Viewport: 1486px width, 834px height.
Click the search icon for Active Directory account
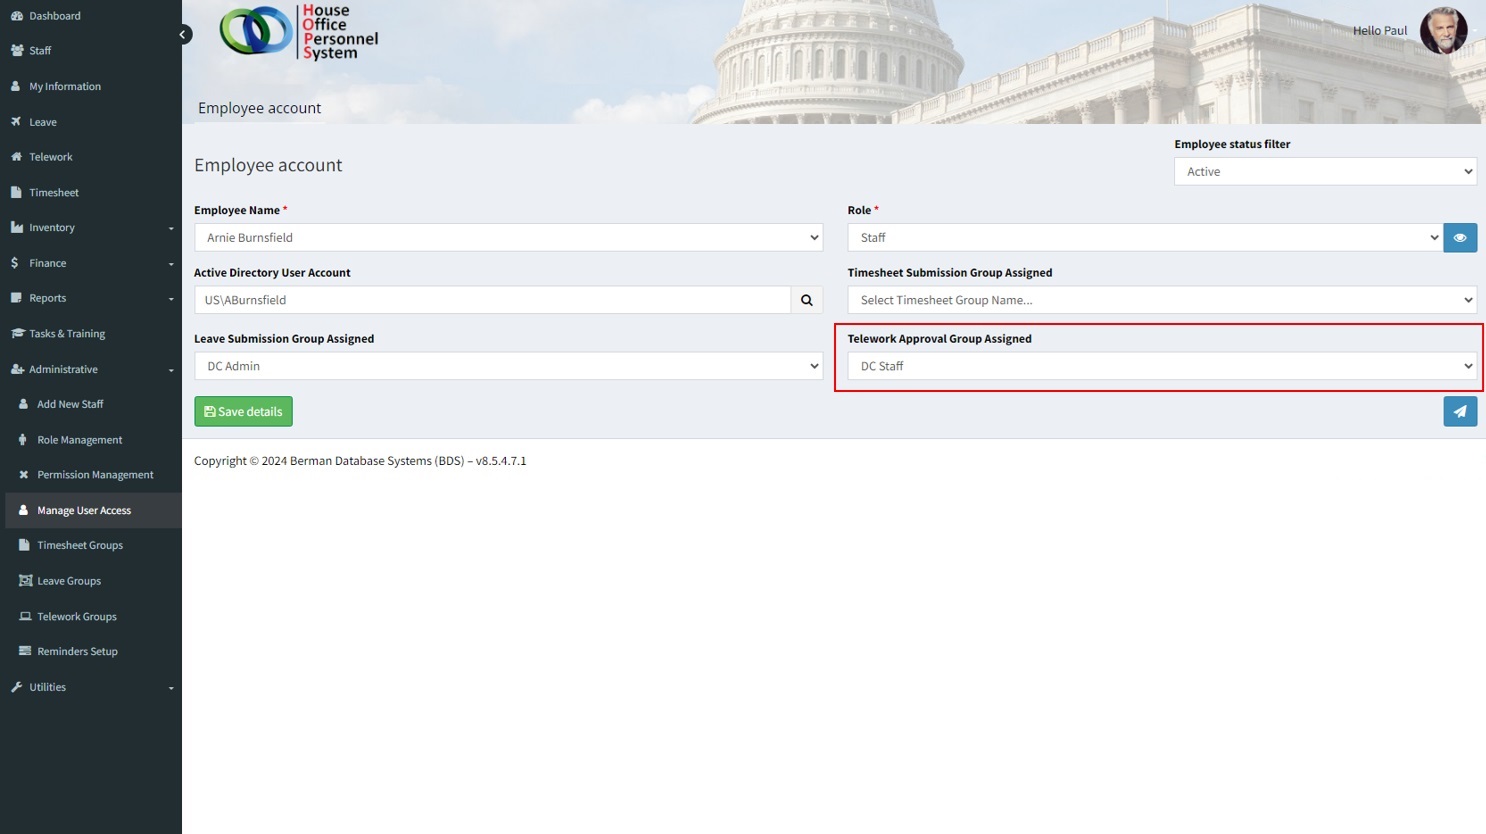[806, 300]
